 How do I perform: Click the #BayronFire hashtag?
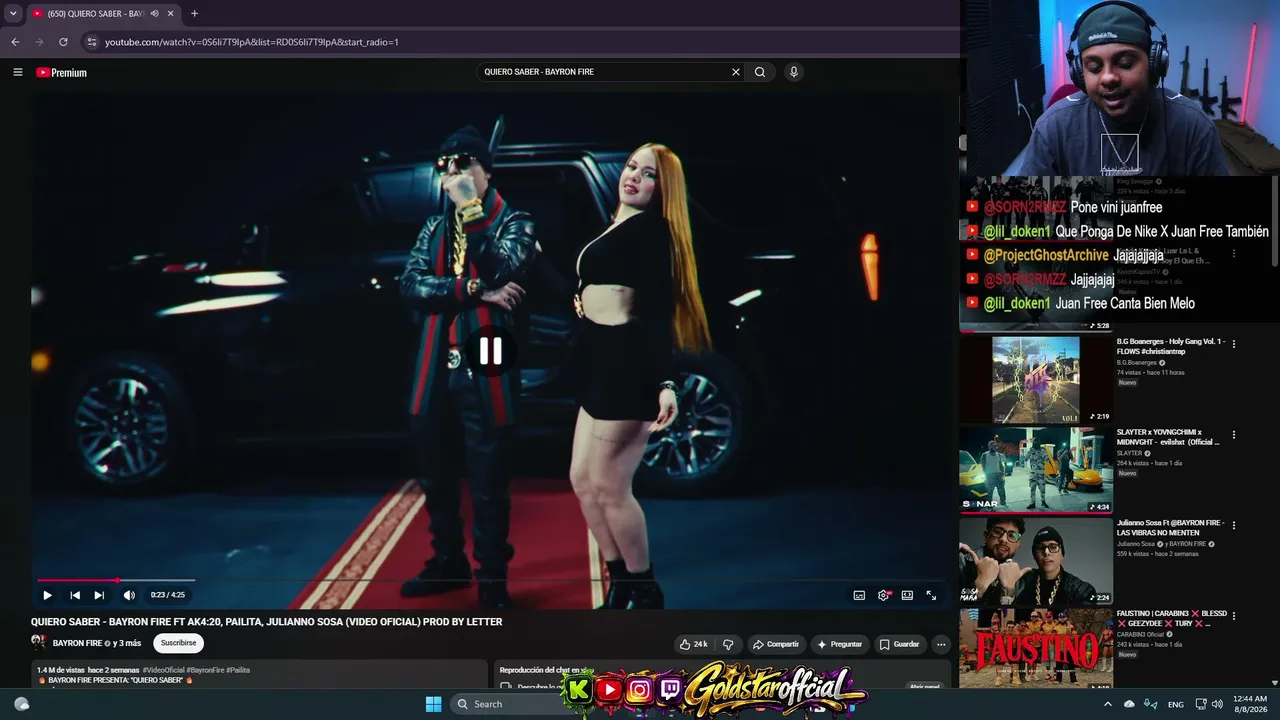pyautogui.click(x=205, y=670)
